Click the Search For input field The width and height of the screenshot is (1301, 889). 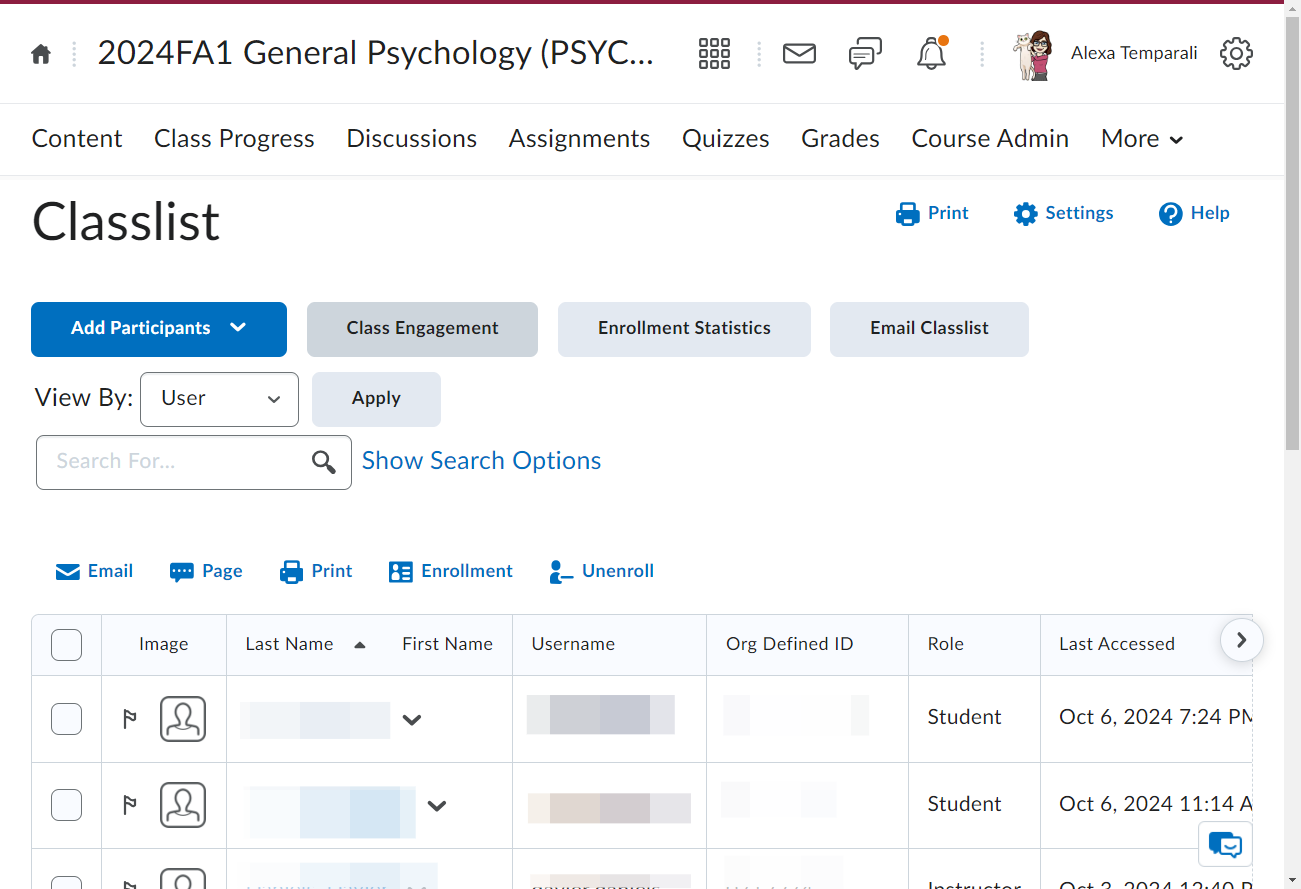pos(176,462)
